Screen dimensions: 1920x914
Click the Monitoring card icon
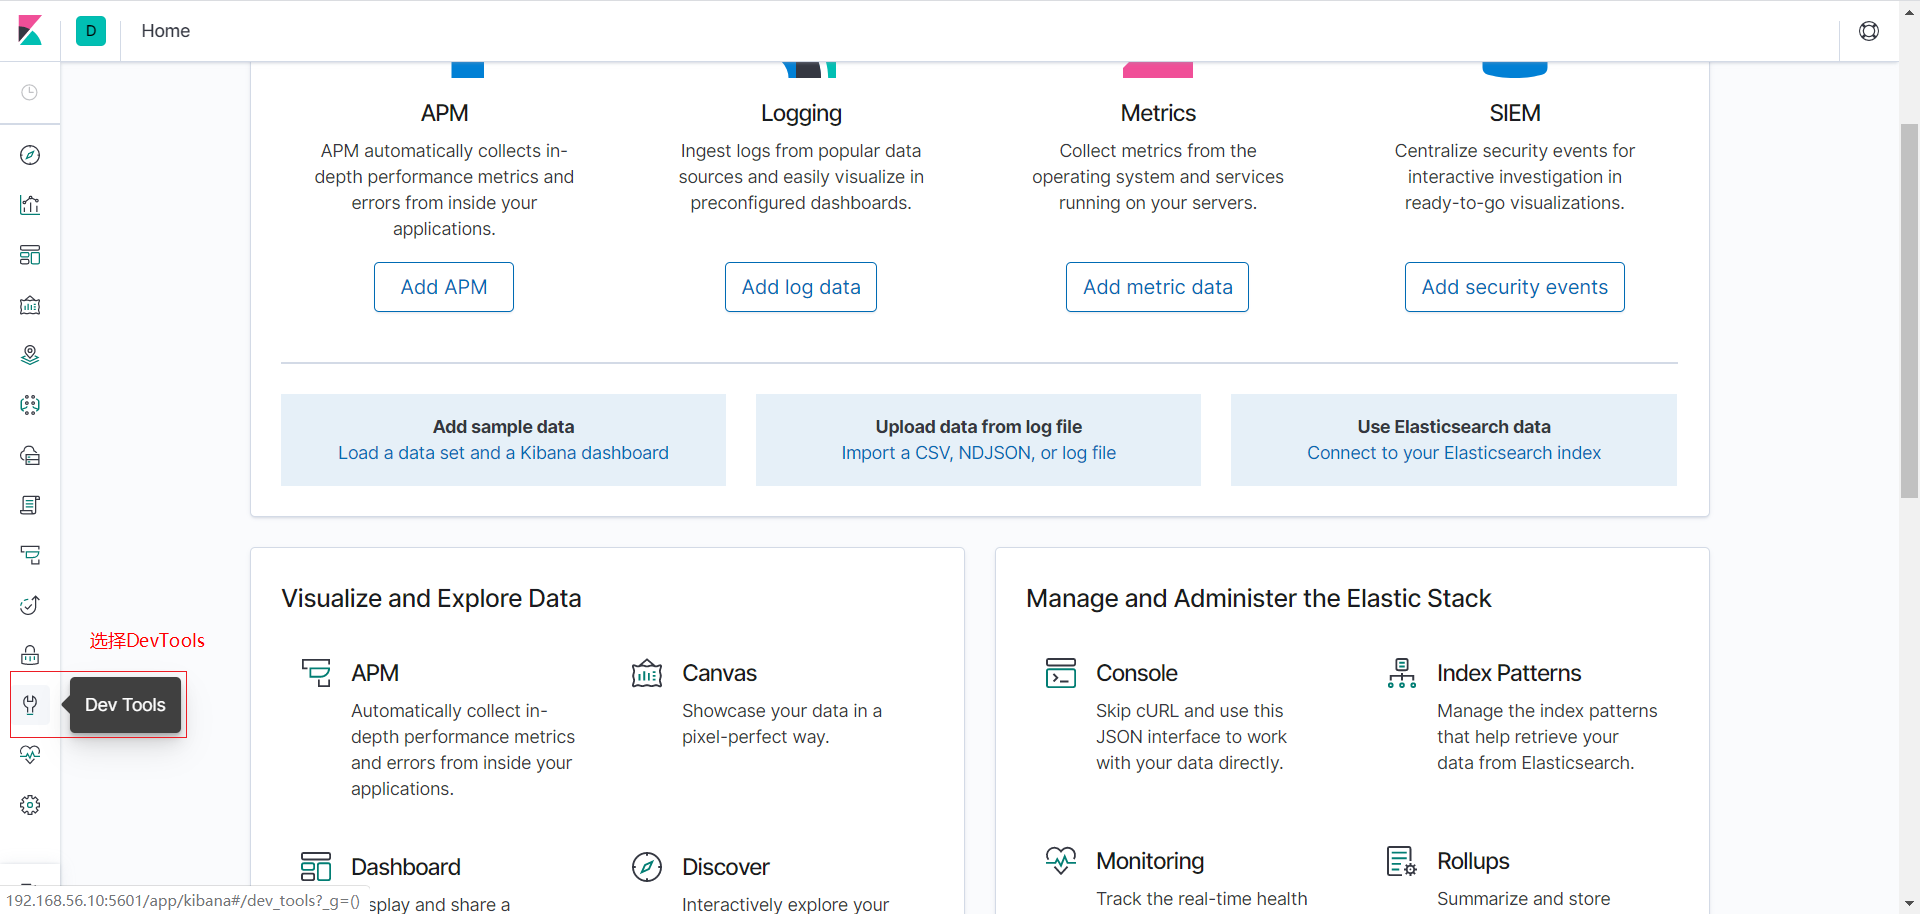(1061, 861)
